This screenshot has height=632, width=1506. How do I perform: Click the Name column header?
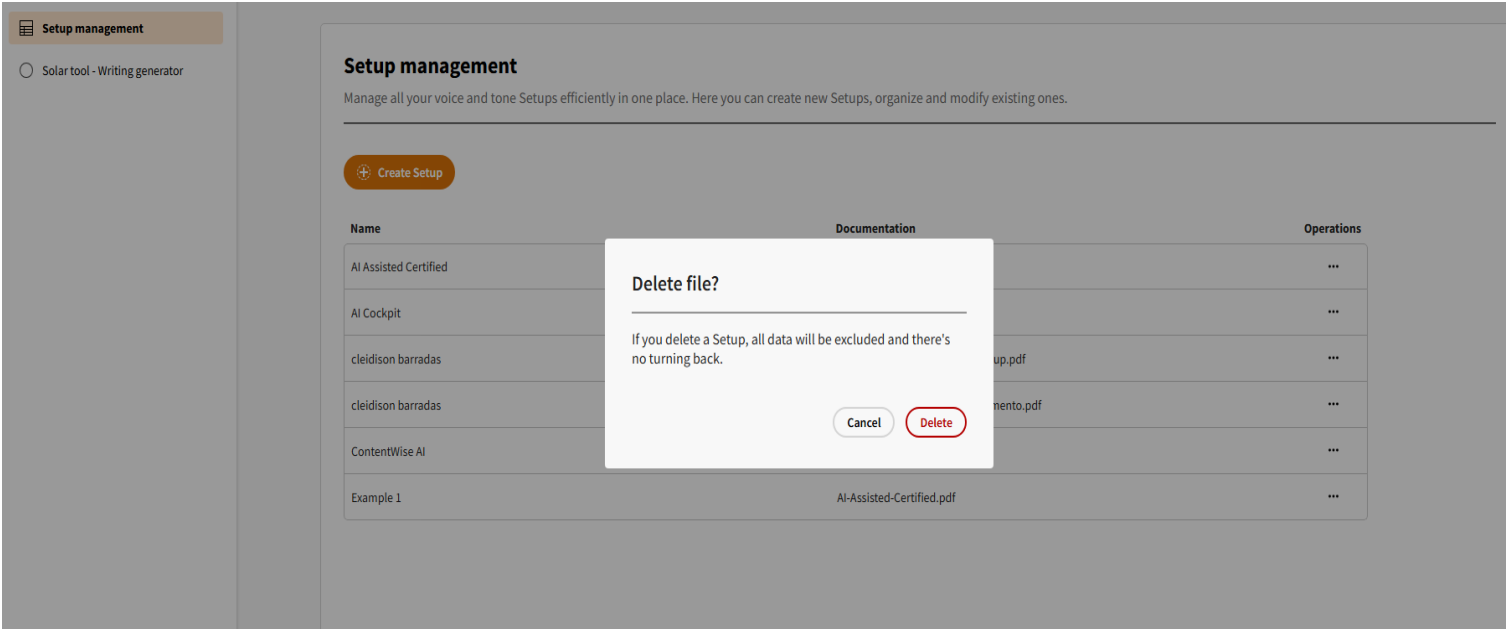[365, 229]
